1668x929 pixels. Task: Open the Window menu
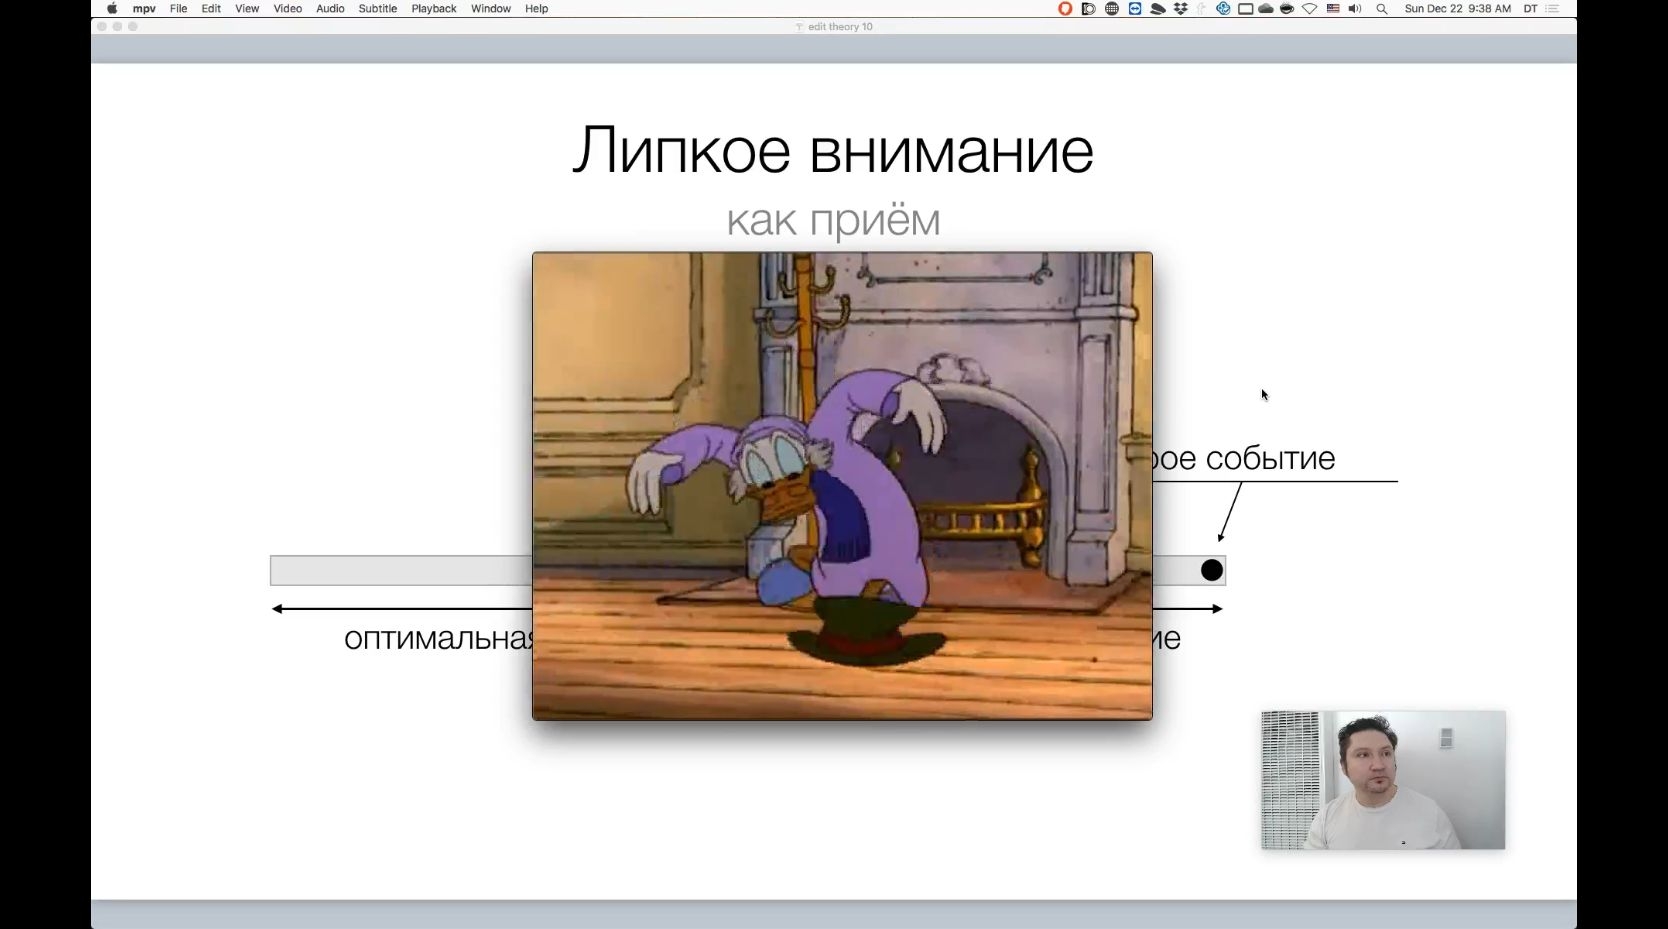(491, 9)
